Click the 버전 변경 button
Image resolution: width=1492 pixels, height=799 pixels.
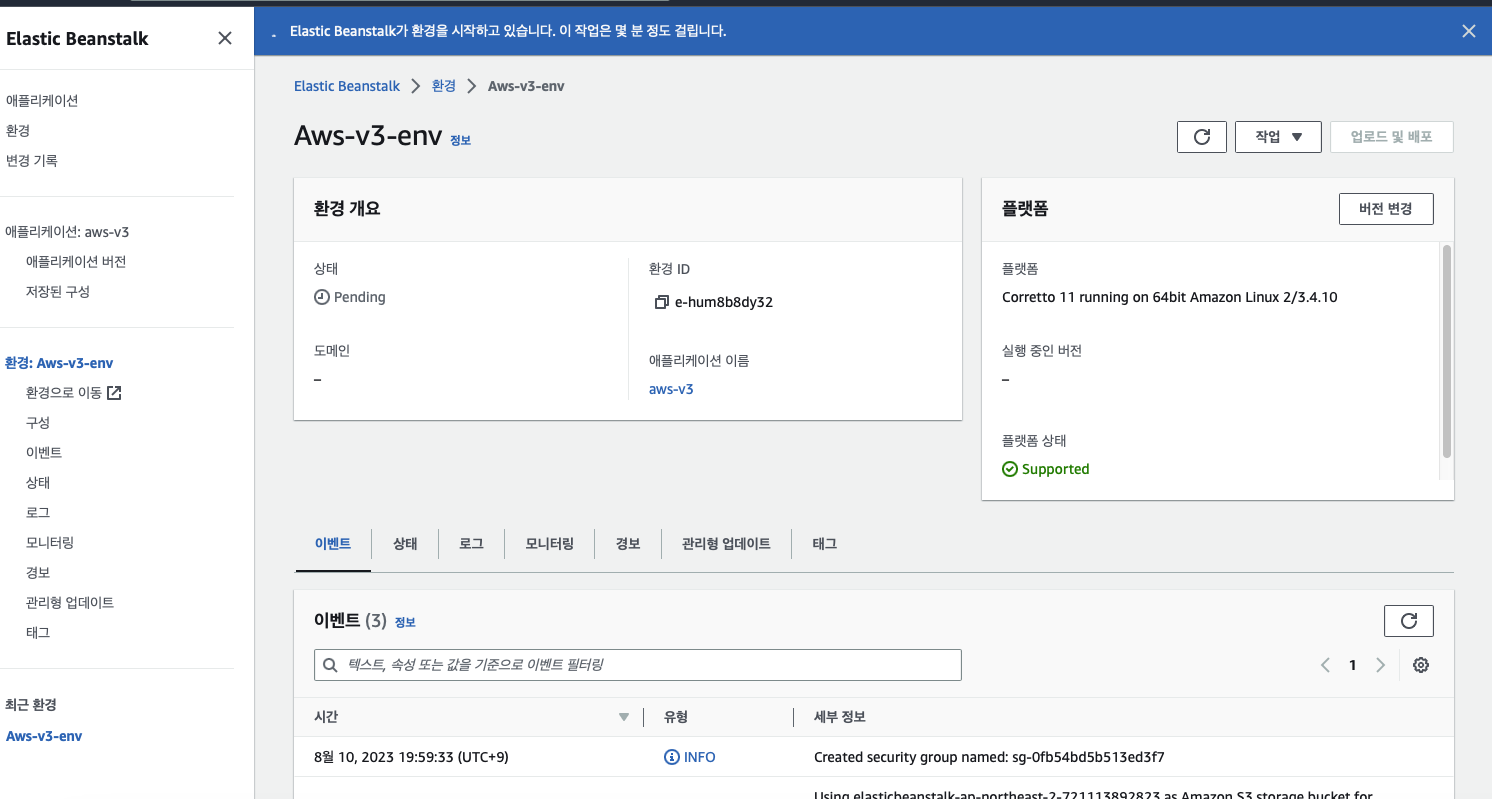(1386, 209)
